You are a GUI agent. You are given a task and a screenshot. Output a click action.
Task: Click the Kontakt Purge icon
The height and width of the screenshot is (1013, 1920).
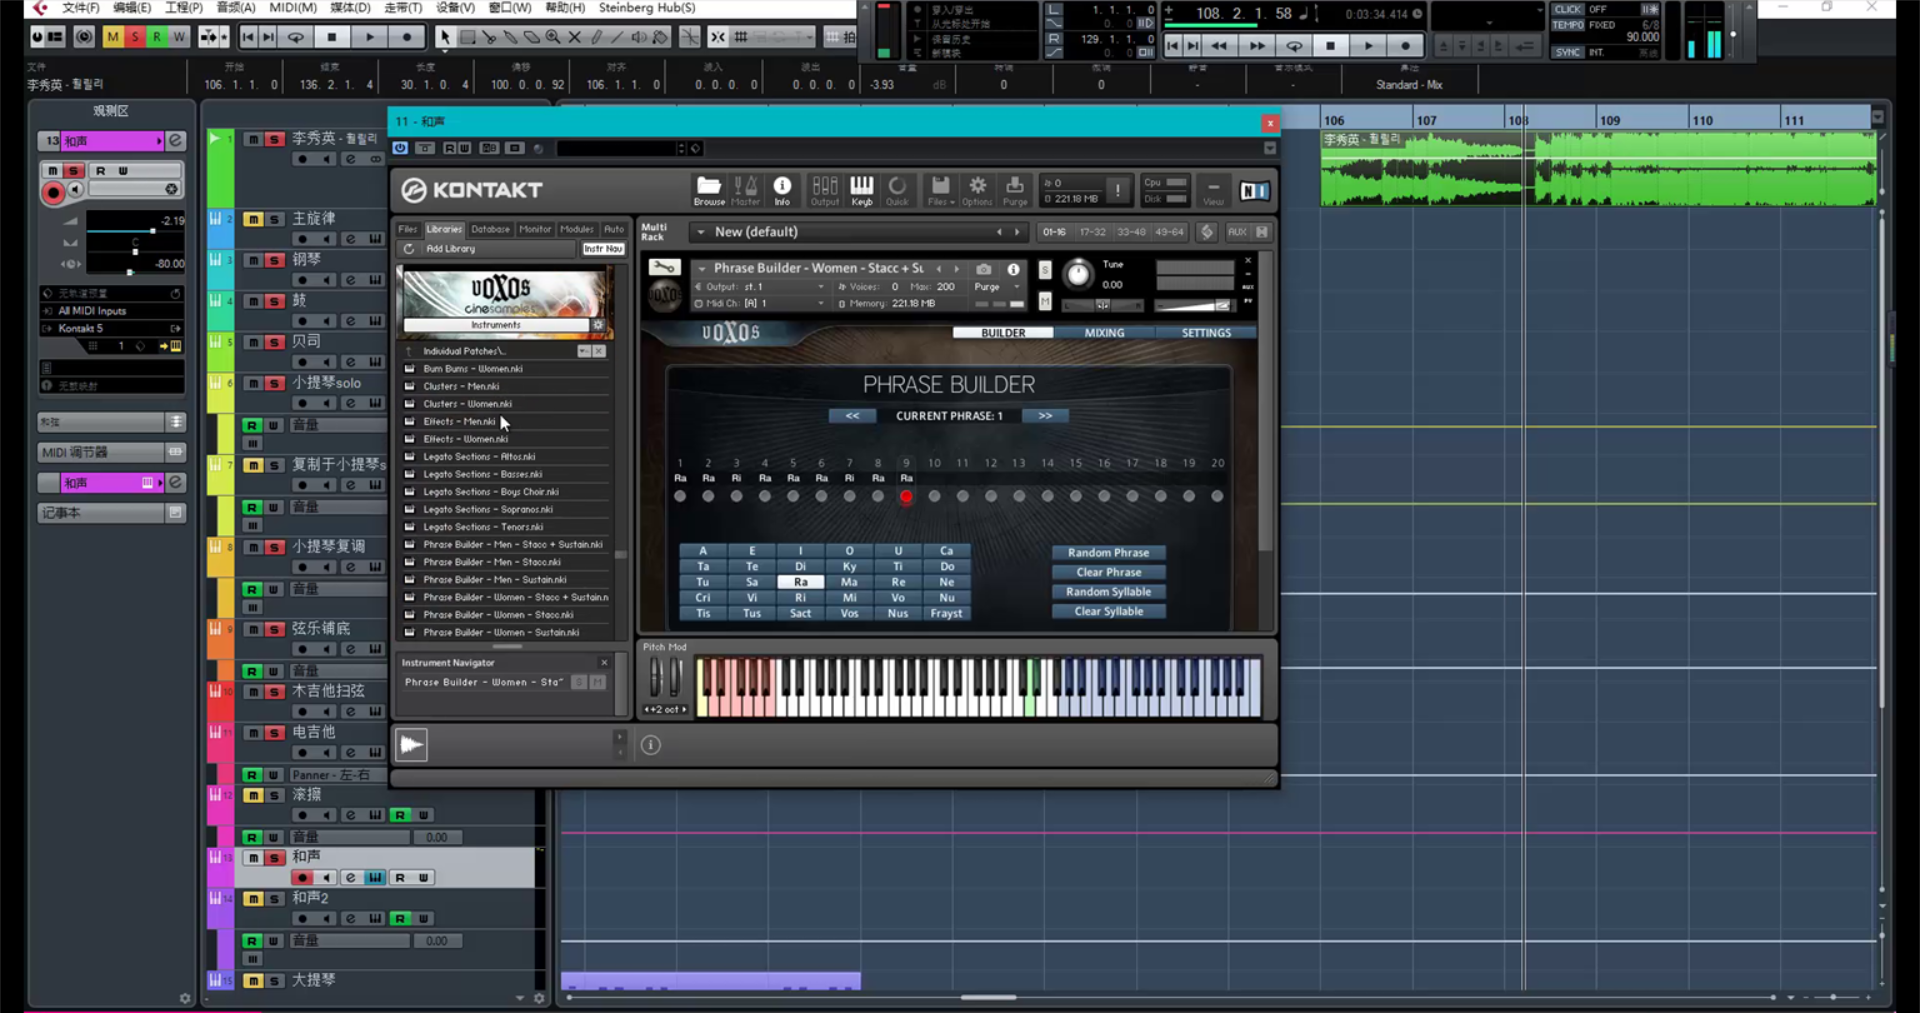1015,189
